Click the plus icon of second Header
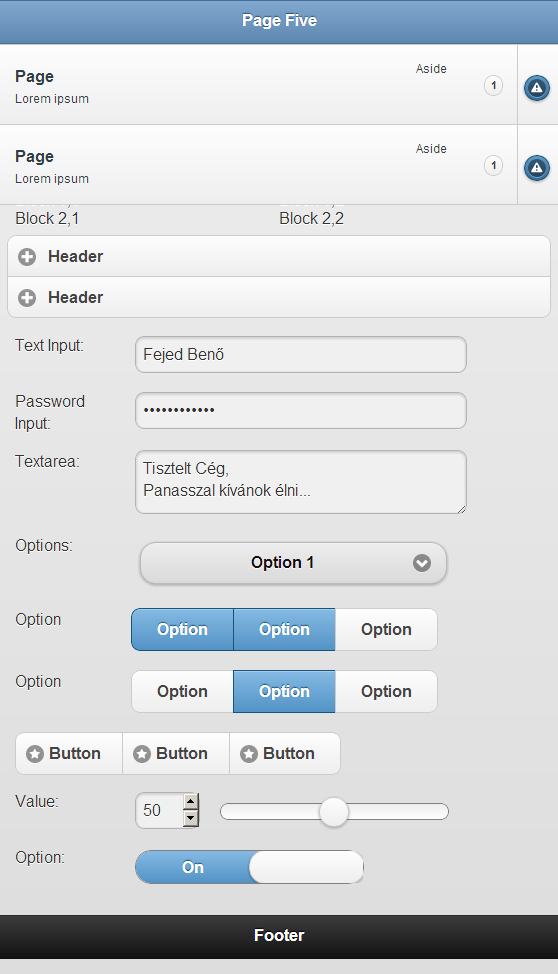 pyautogui.click(x=27, y=298)
